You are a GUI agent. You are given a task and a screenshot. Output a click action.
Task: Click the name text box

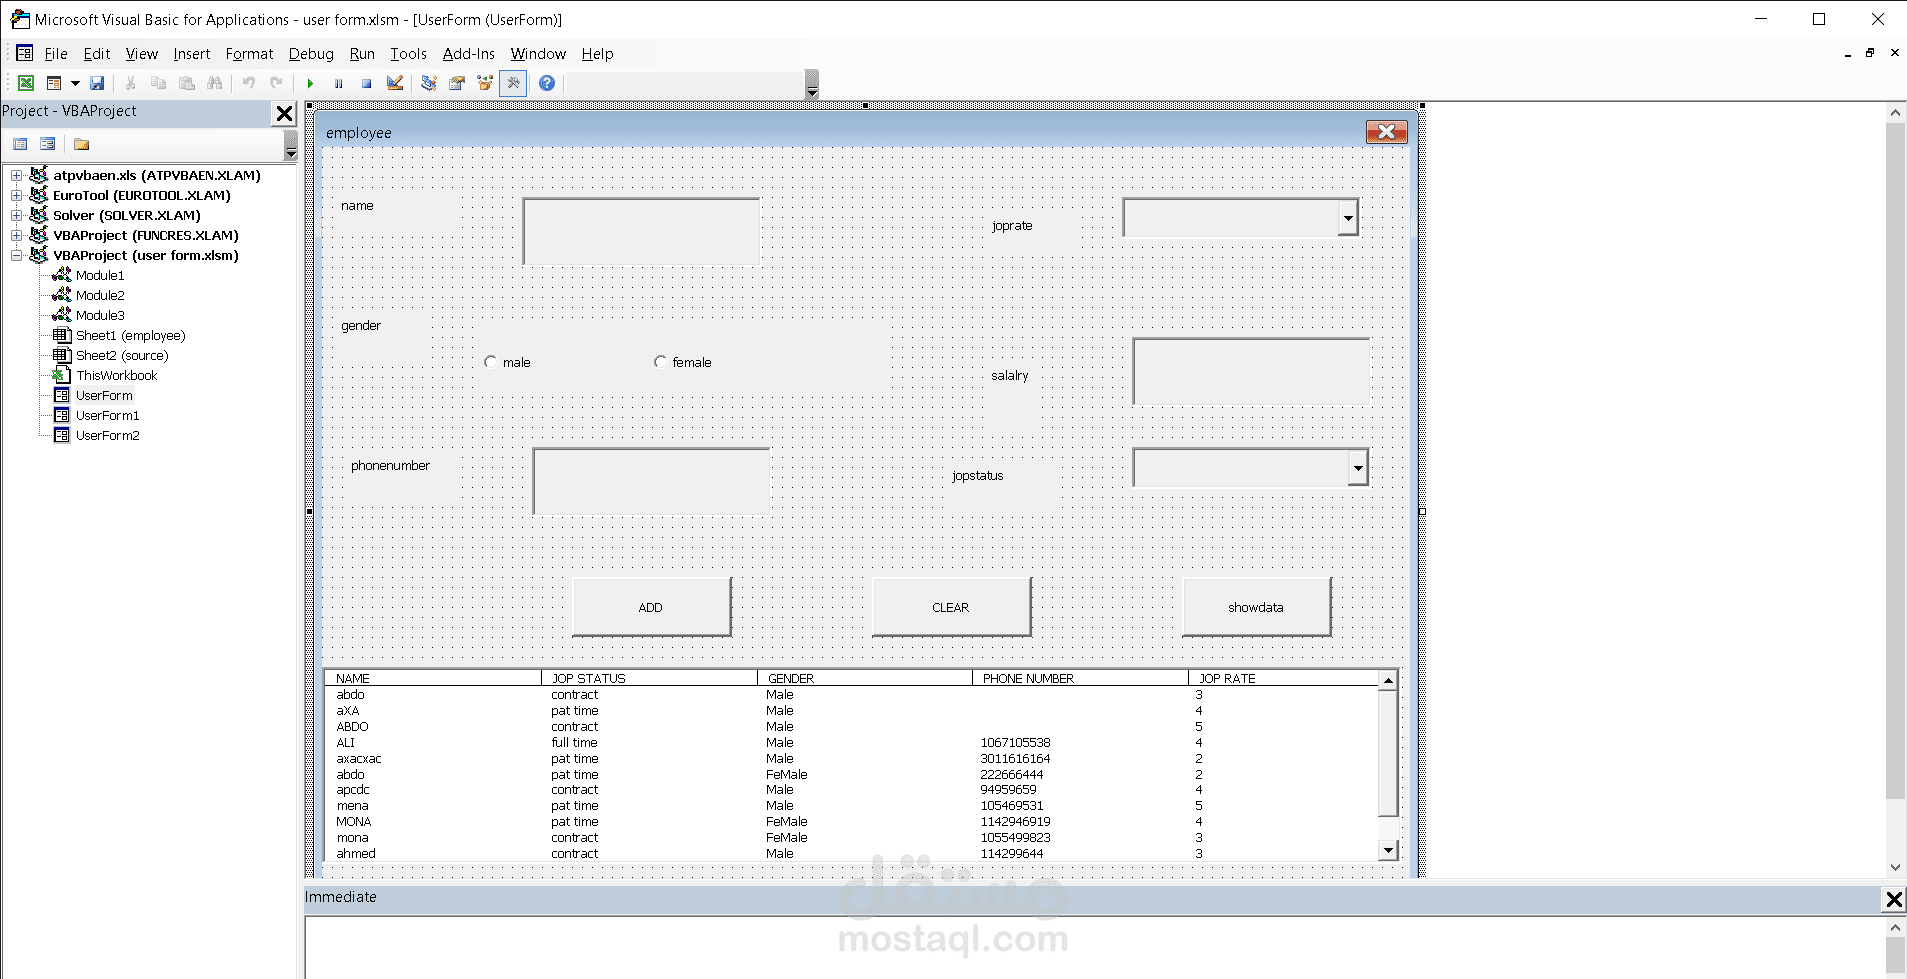click(x=641, y=231)
